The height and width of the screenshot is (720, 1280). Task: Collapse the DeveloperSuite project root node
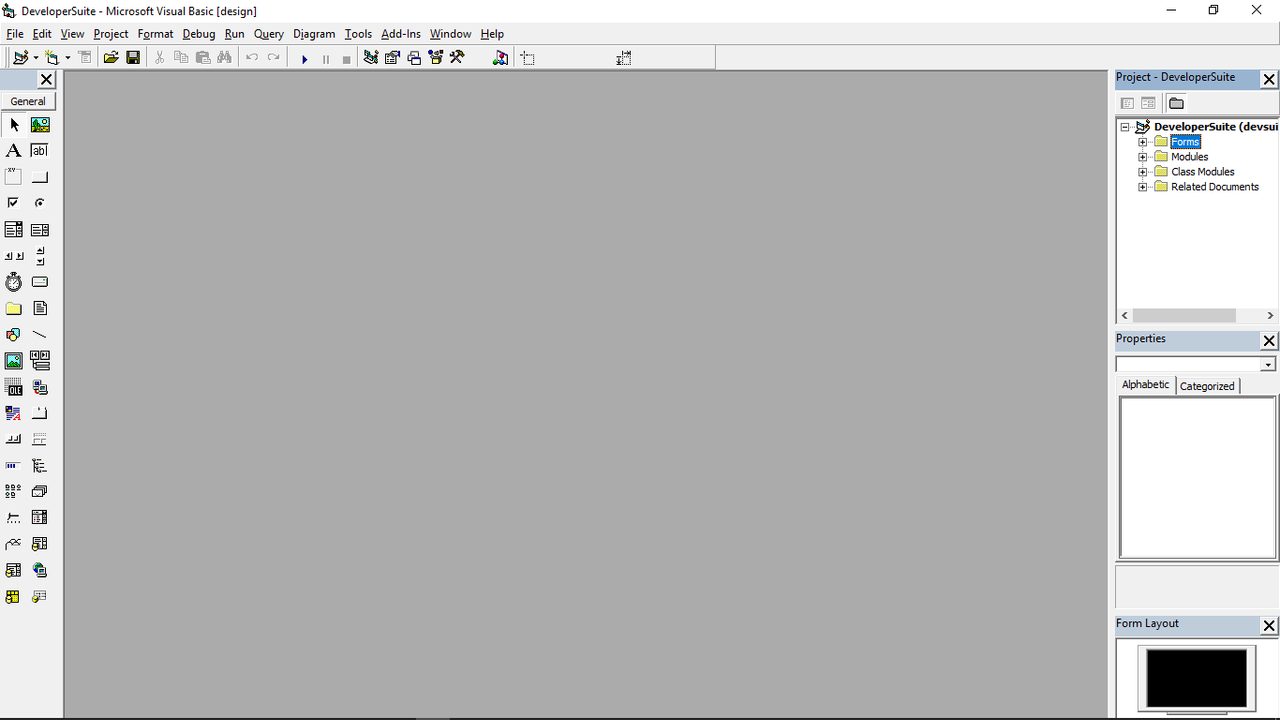[1125, 127]
